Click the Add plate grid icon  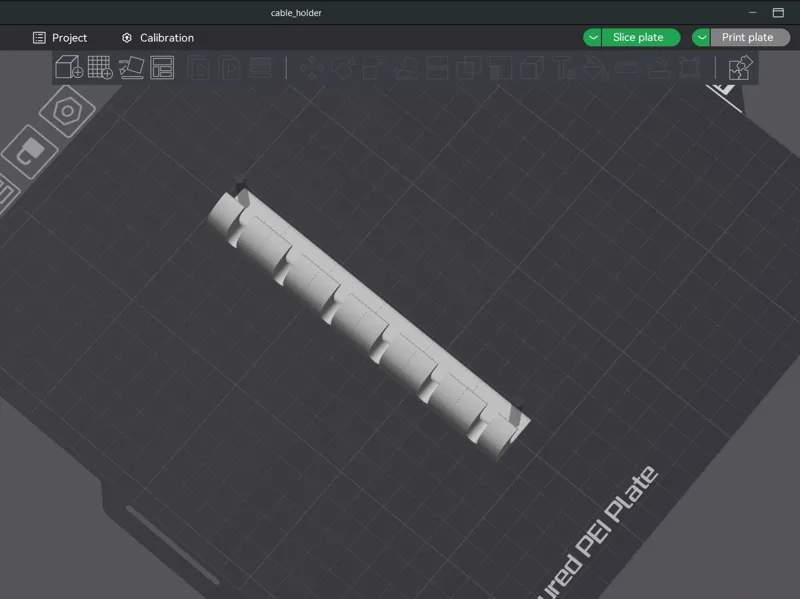pos(100,67)
